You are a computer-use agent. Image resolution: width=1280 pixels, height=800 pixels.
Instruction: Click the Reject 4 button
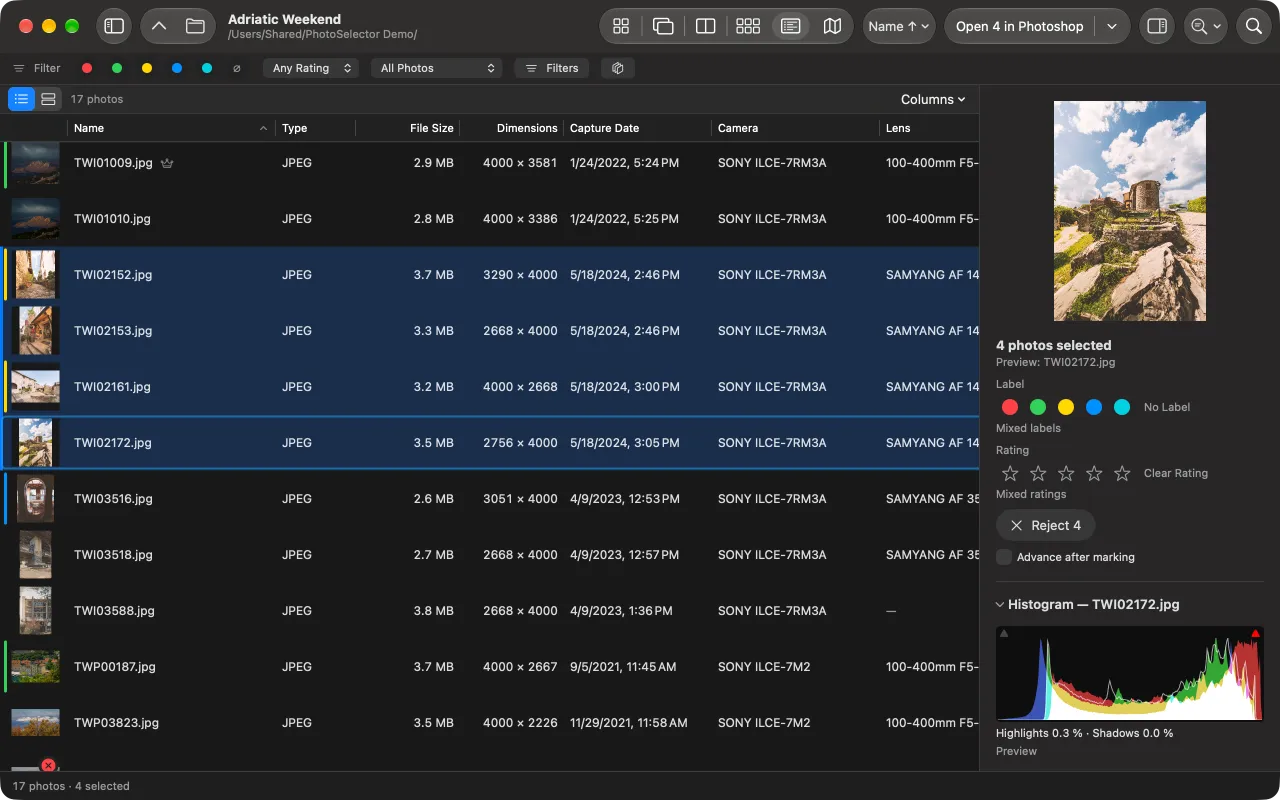tap(1045, 525)
